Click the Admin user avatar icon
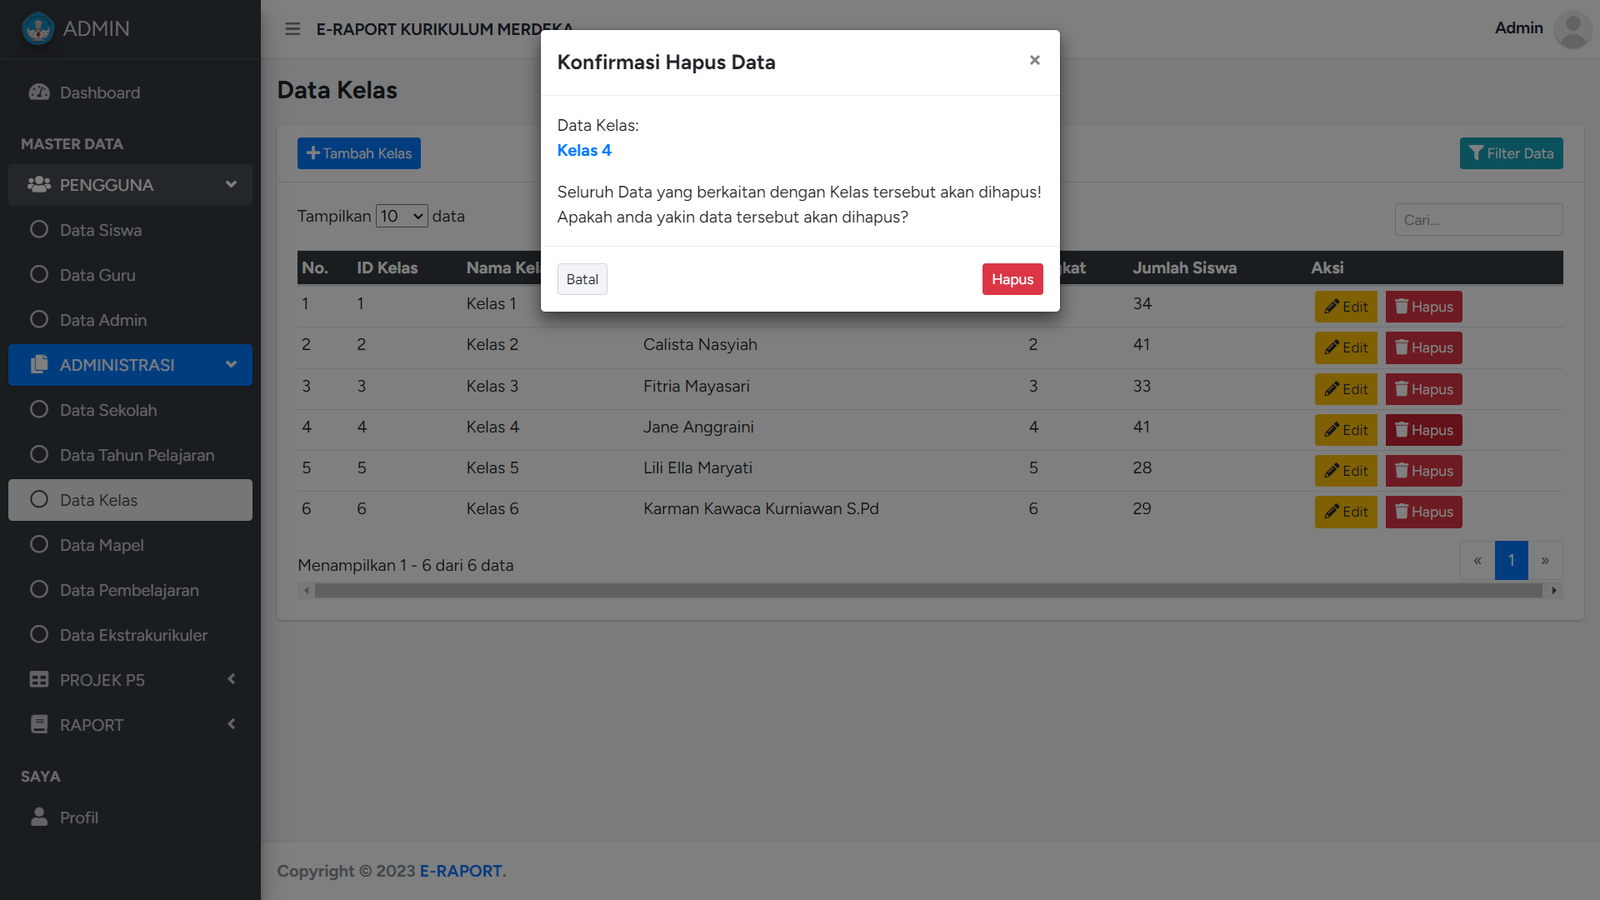This screenshot has width=1600, height=900. coord(1572,29)
